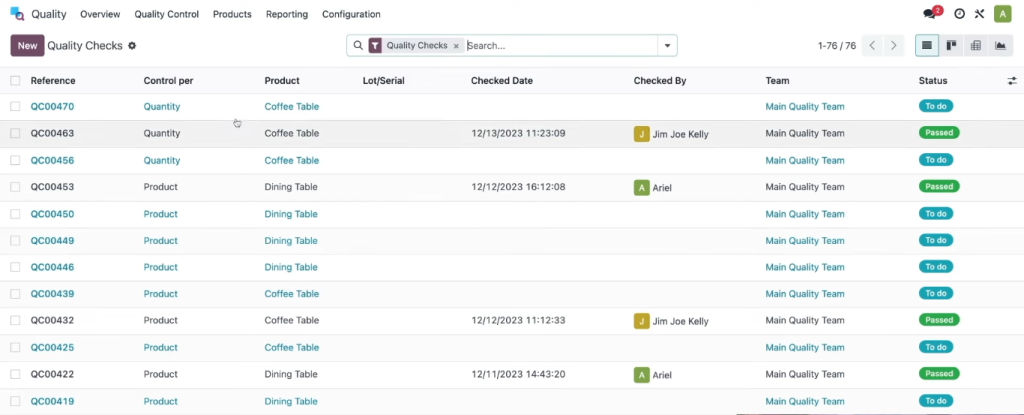Screen dimensions: 1024x415
Task: Click the New button
Action: point(27,46)
